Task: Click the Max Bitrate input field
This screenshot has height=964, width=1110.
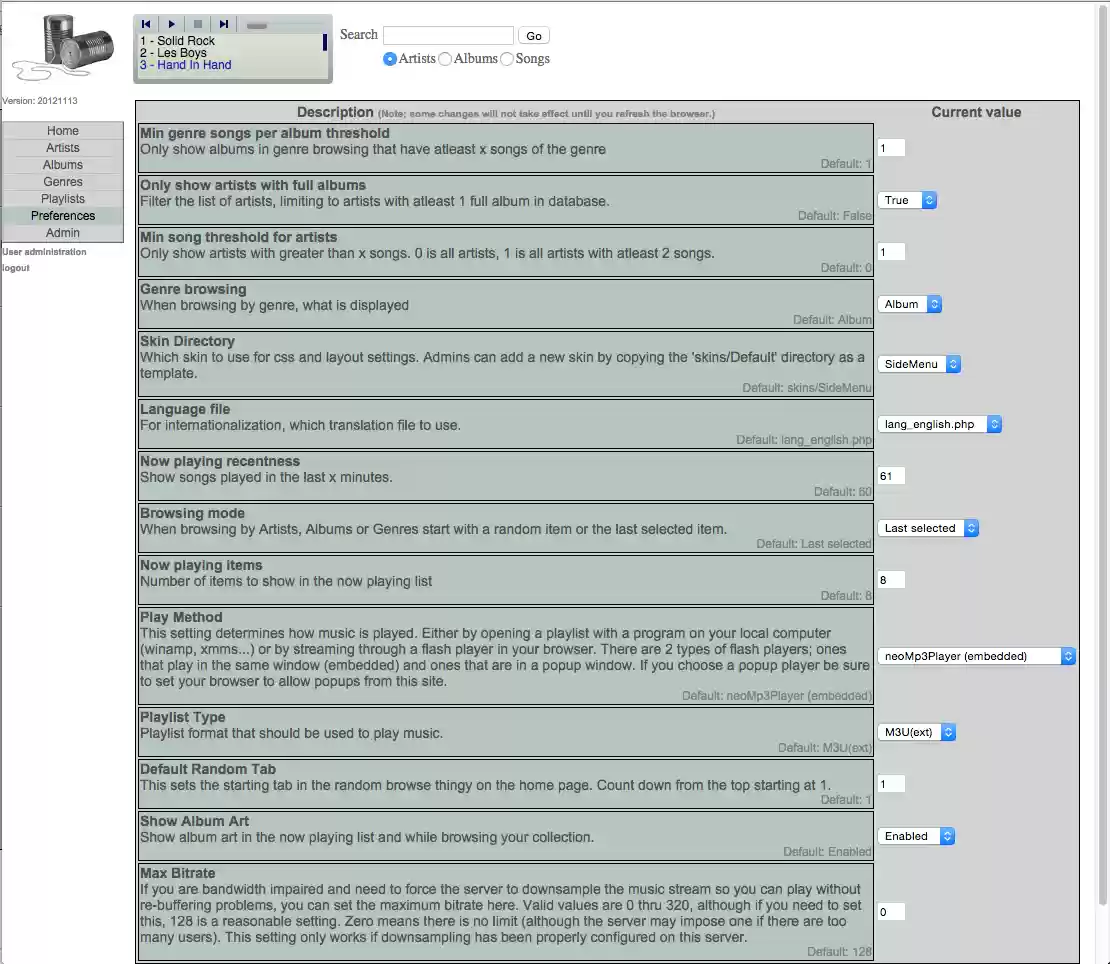Action: (890, 911)
